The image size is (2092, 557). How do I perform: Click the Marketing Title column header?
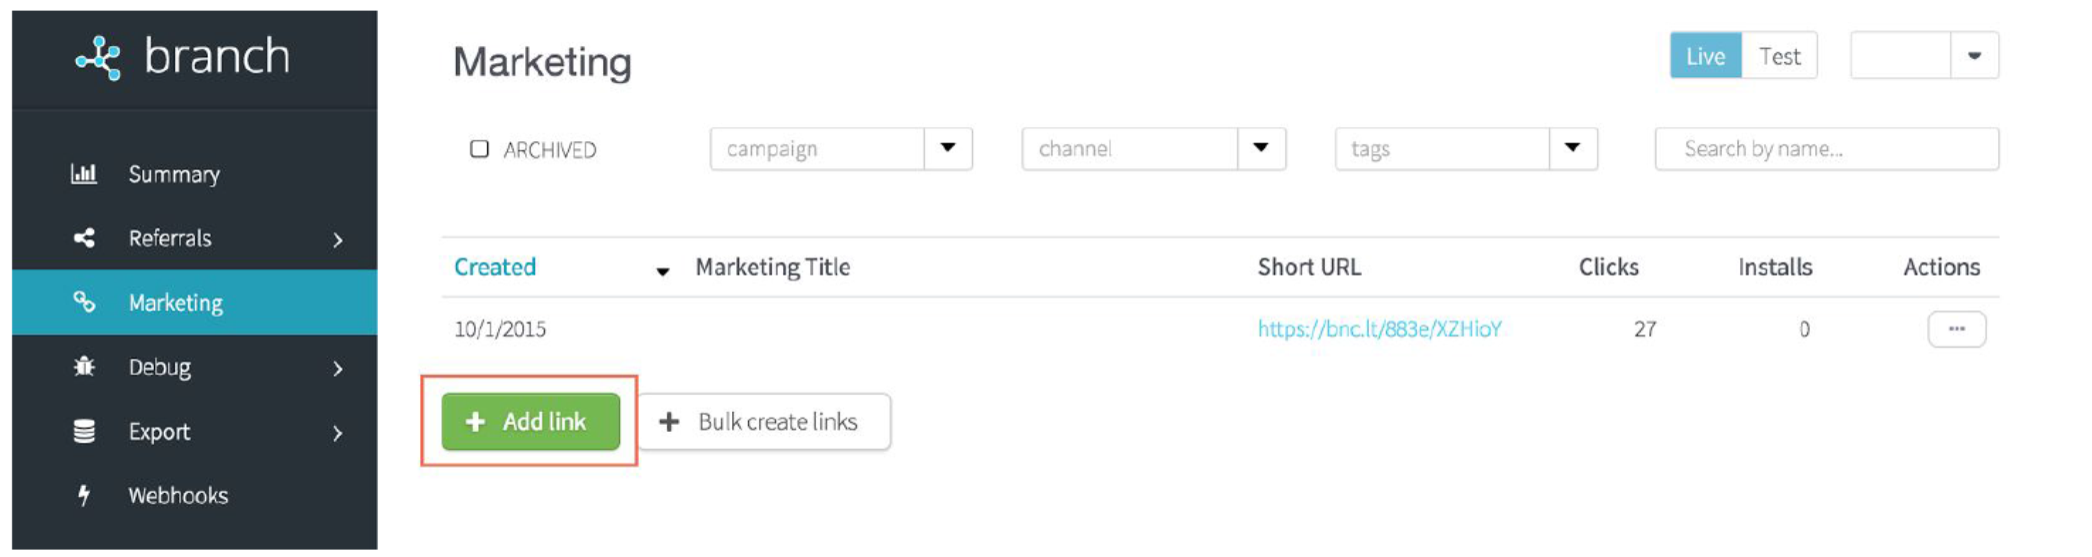click(773, 267)
